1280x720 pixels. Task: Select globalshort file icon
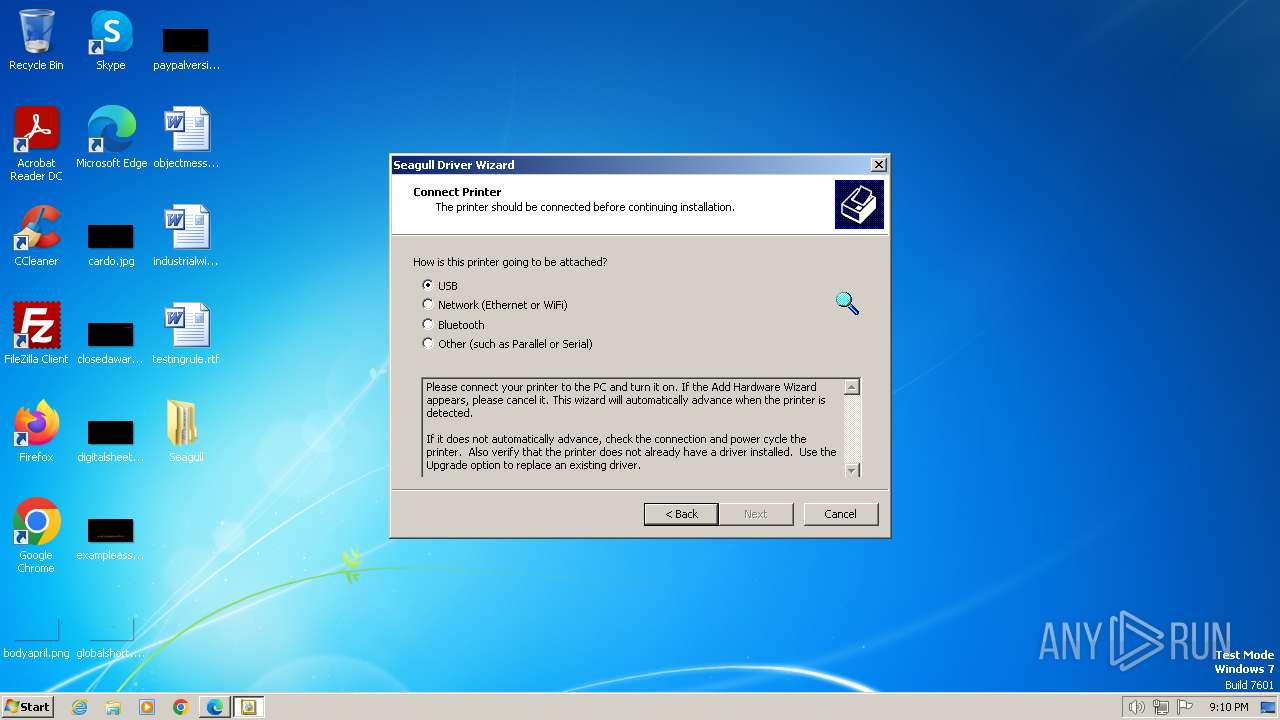coord(111,637)
